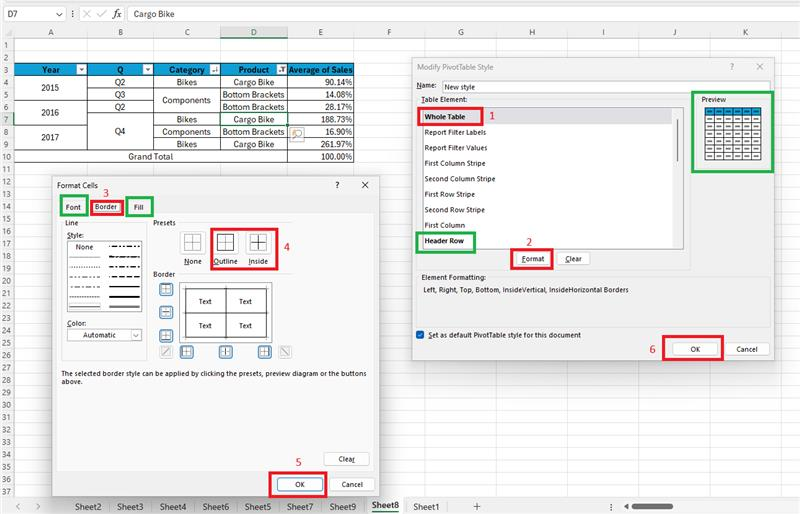
Task: Click Cancel in Modify PivotTable Style dialog
Action: tap(746, 349)
